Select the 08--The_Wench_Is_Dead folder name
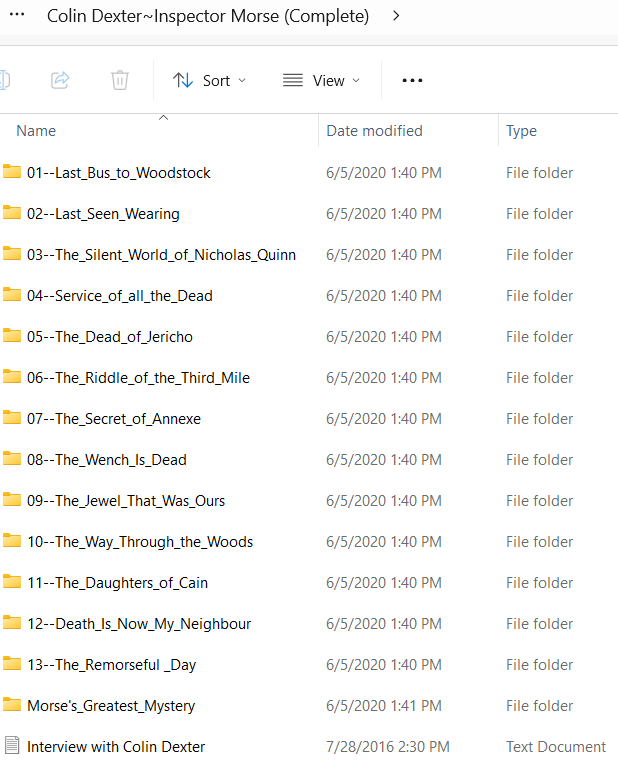The image size is (618, 766). click(x=107, y=460)
